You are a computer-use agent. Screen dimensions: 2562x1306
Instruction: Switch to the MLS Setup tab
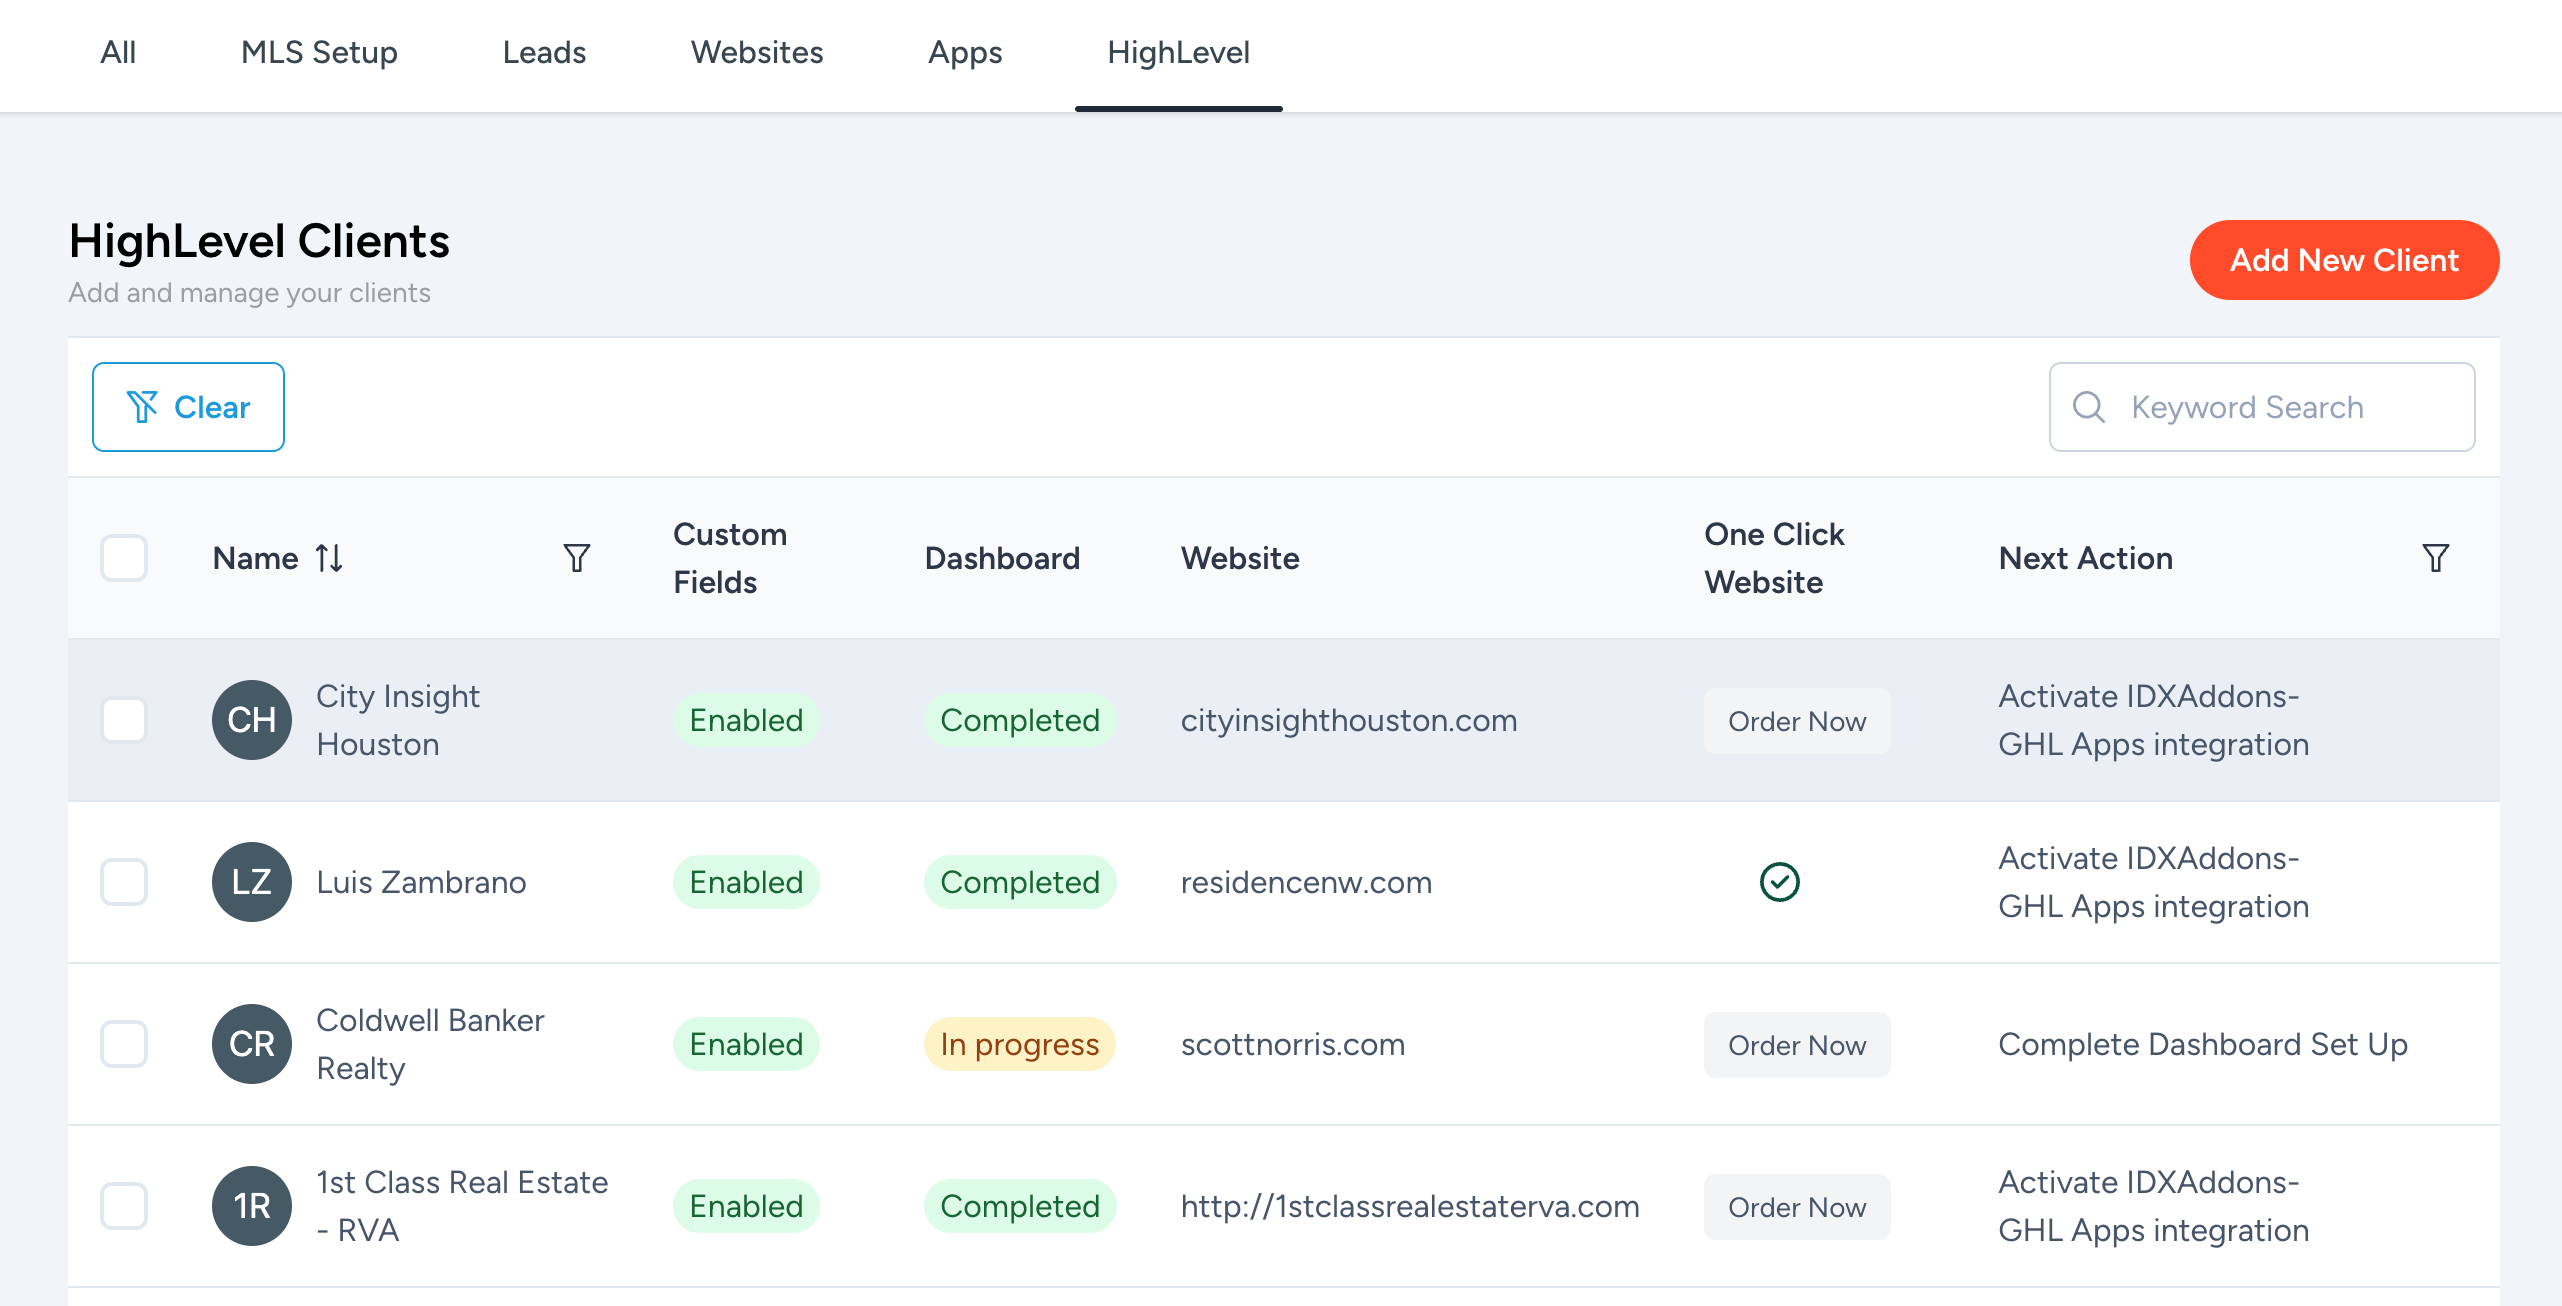[x=319, y=52]
